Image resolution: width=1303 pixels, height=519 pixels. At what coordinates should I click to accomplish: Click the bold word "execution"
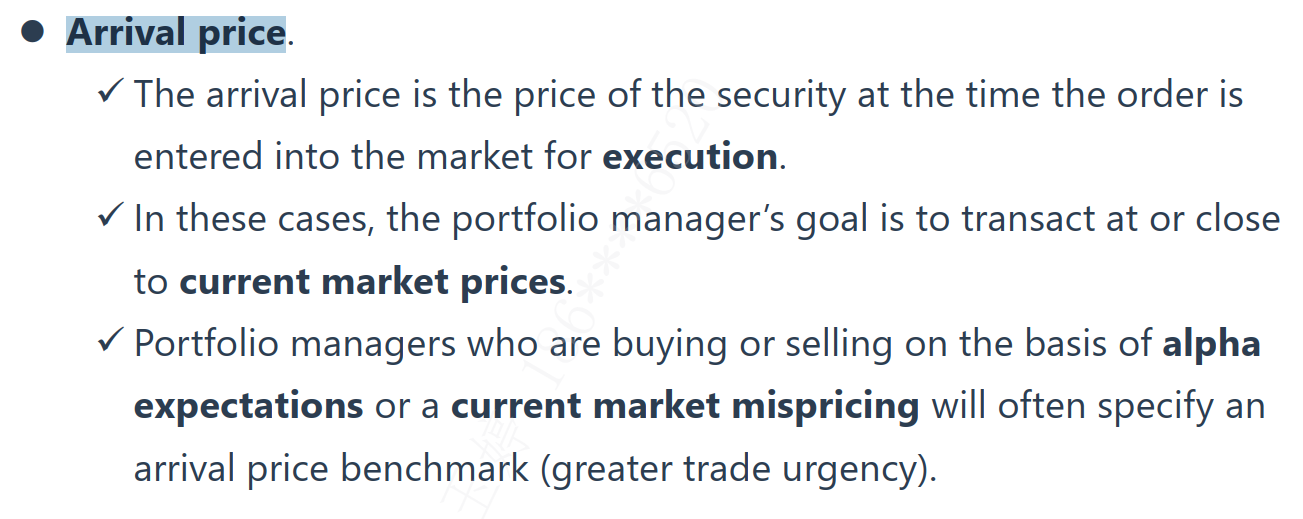[x=690, y=157]
